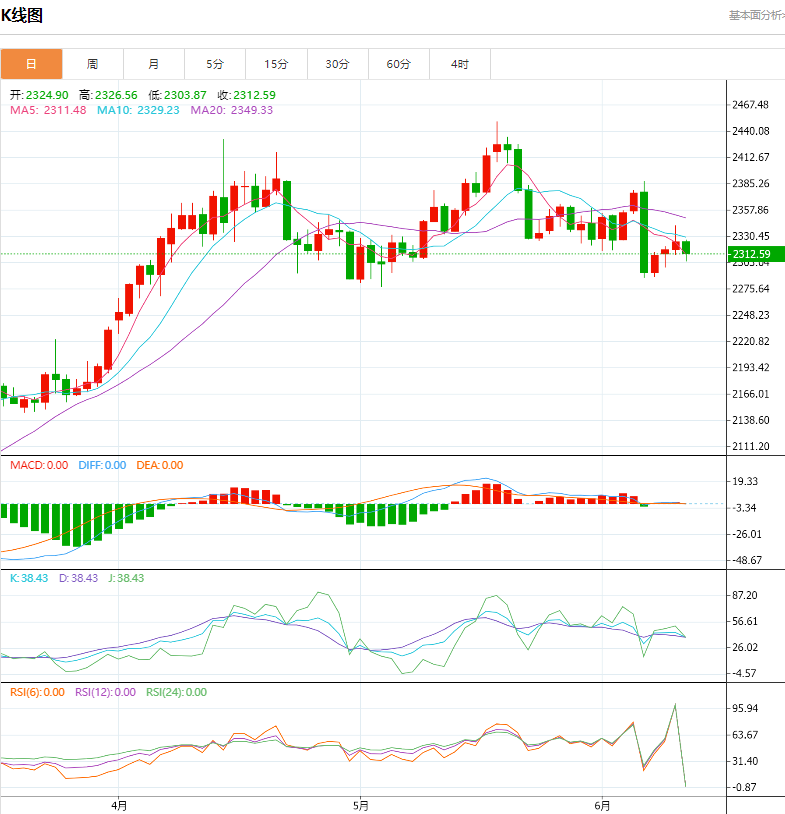Switch to the 月 monthly tab
The image size is (785, 814).
click(x=153, y=64)
